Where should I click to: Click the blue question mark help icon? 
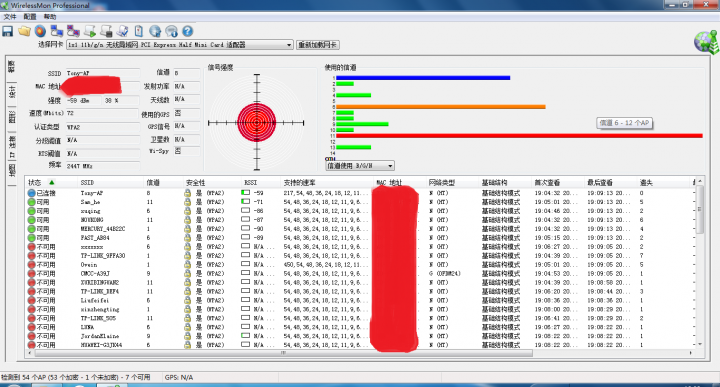187,31
